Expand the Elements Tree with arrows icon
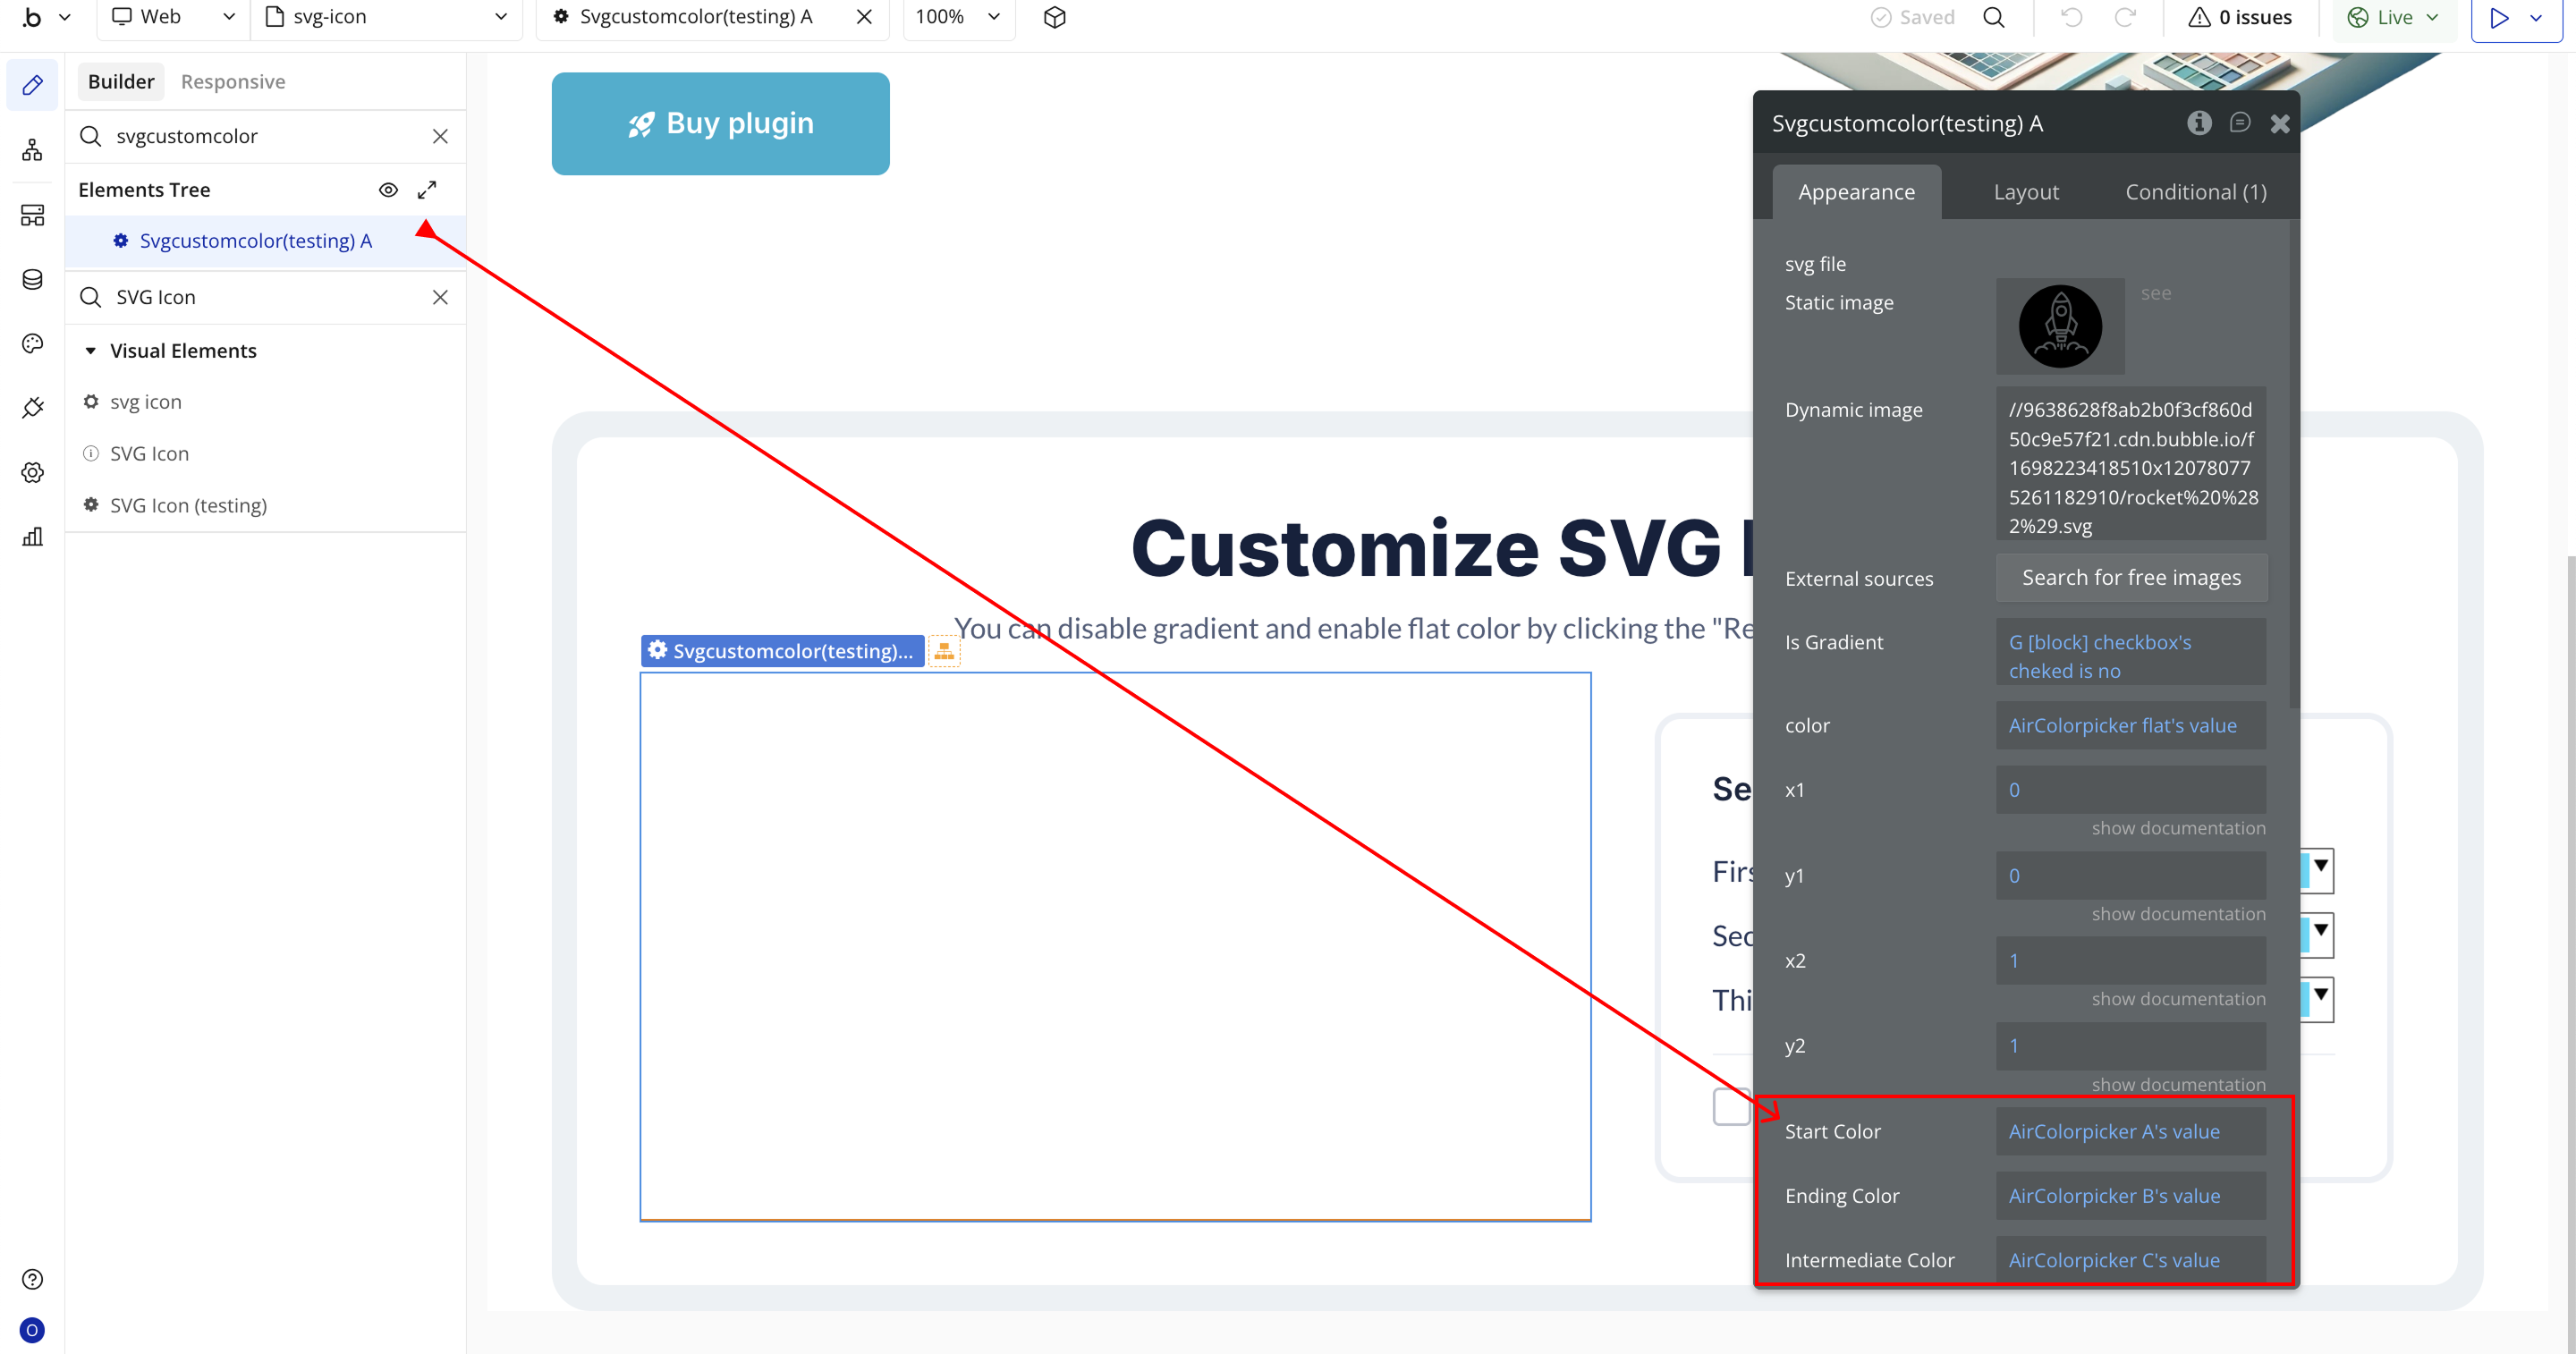The width and height of the screenshot is (2576, 1354). [x=427, y=190]
